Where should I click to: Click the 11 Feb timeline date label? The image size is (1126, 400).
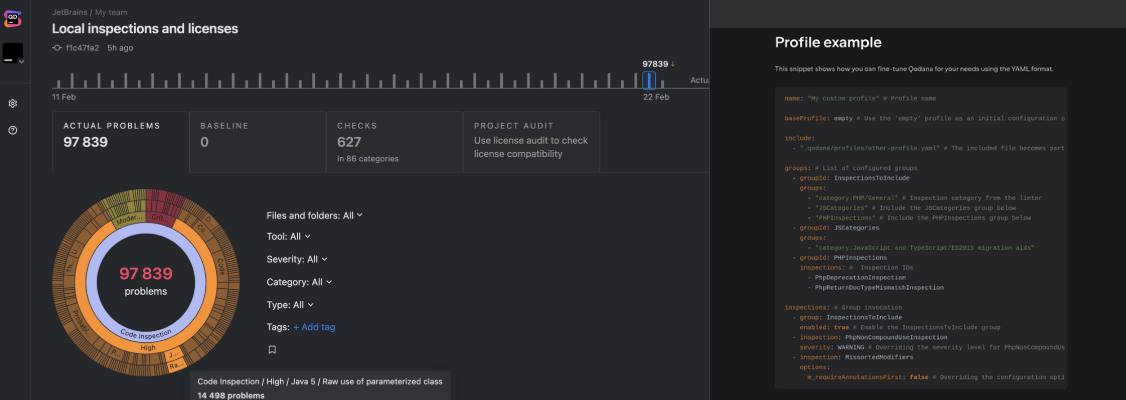64,97
